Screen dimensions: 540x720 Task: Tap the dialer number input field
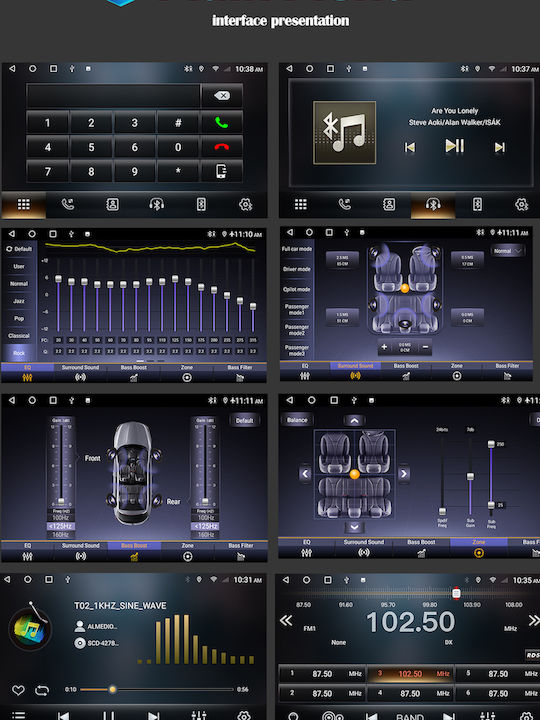coord(113,96)
